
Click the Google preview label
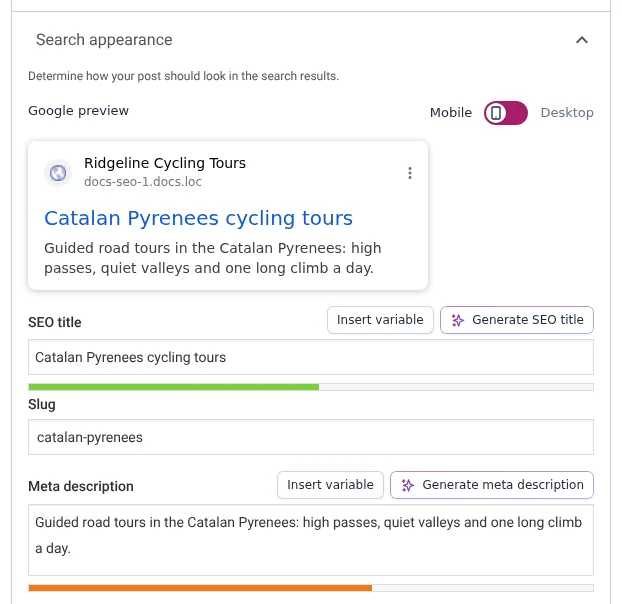(79, 111)
